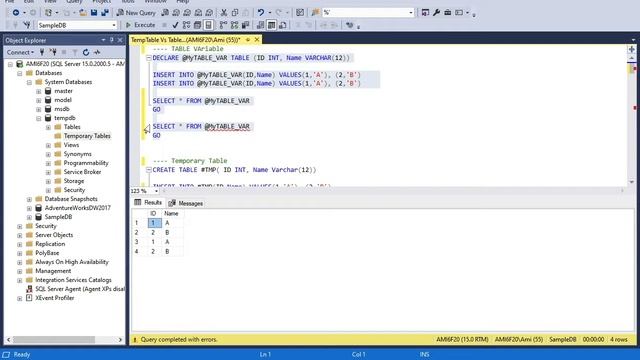Click the Activity Monitor icon in Object Explorer
Viewport: 640px width, 360px height.
click(97, 52)
